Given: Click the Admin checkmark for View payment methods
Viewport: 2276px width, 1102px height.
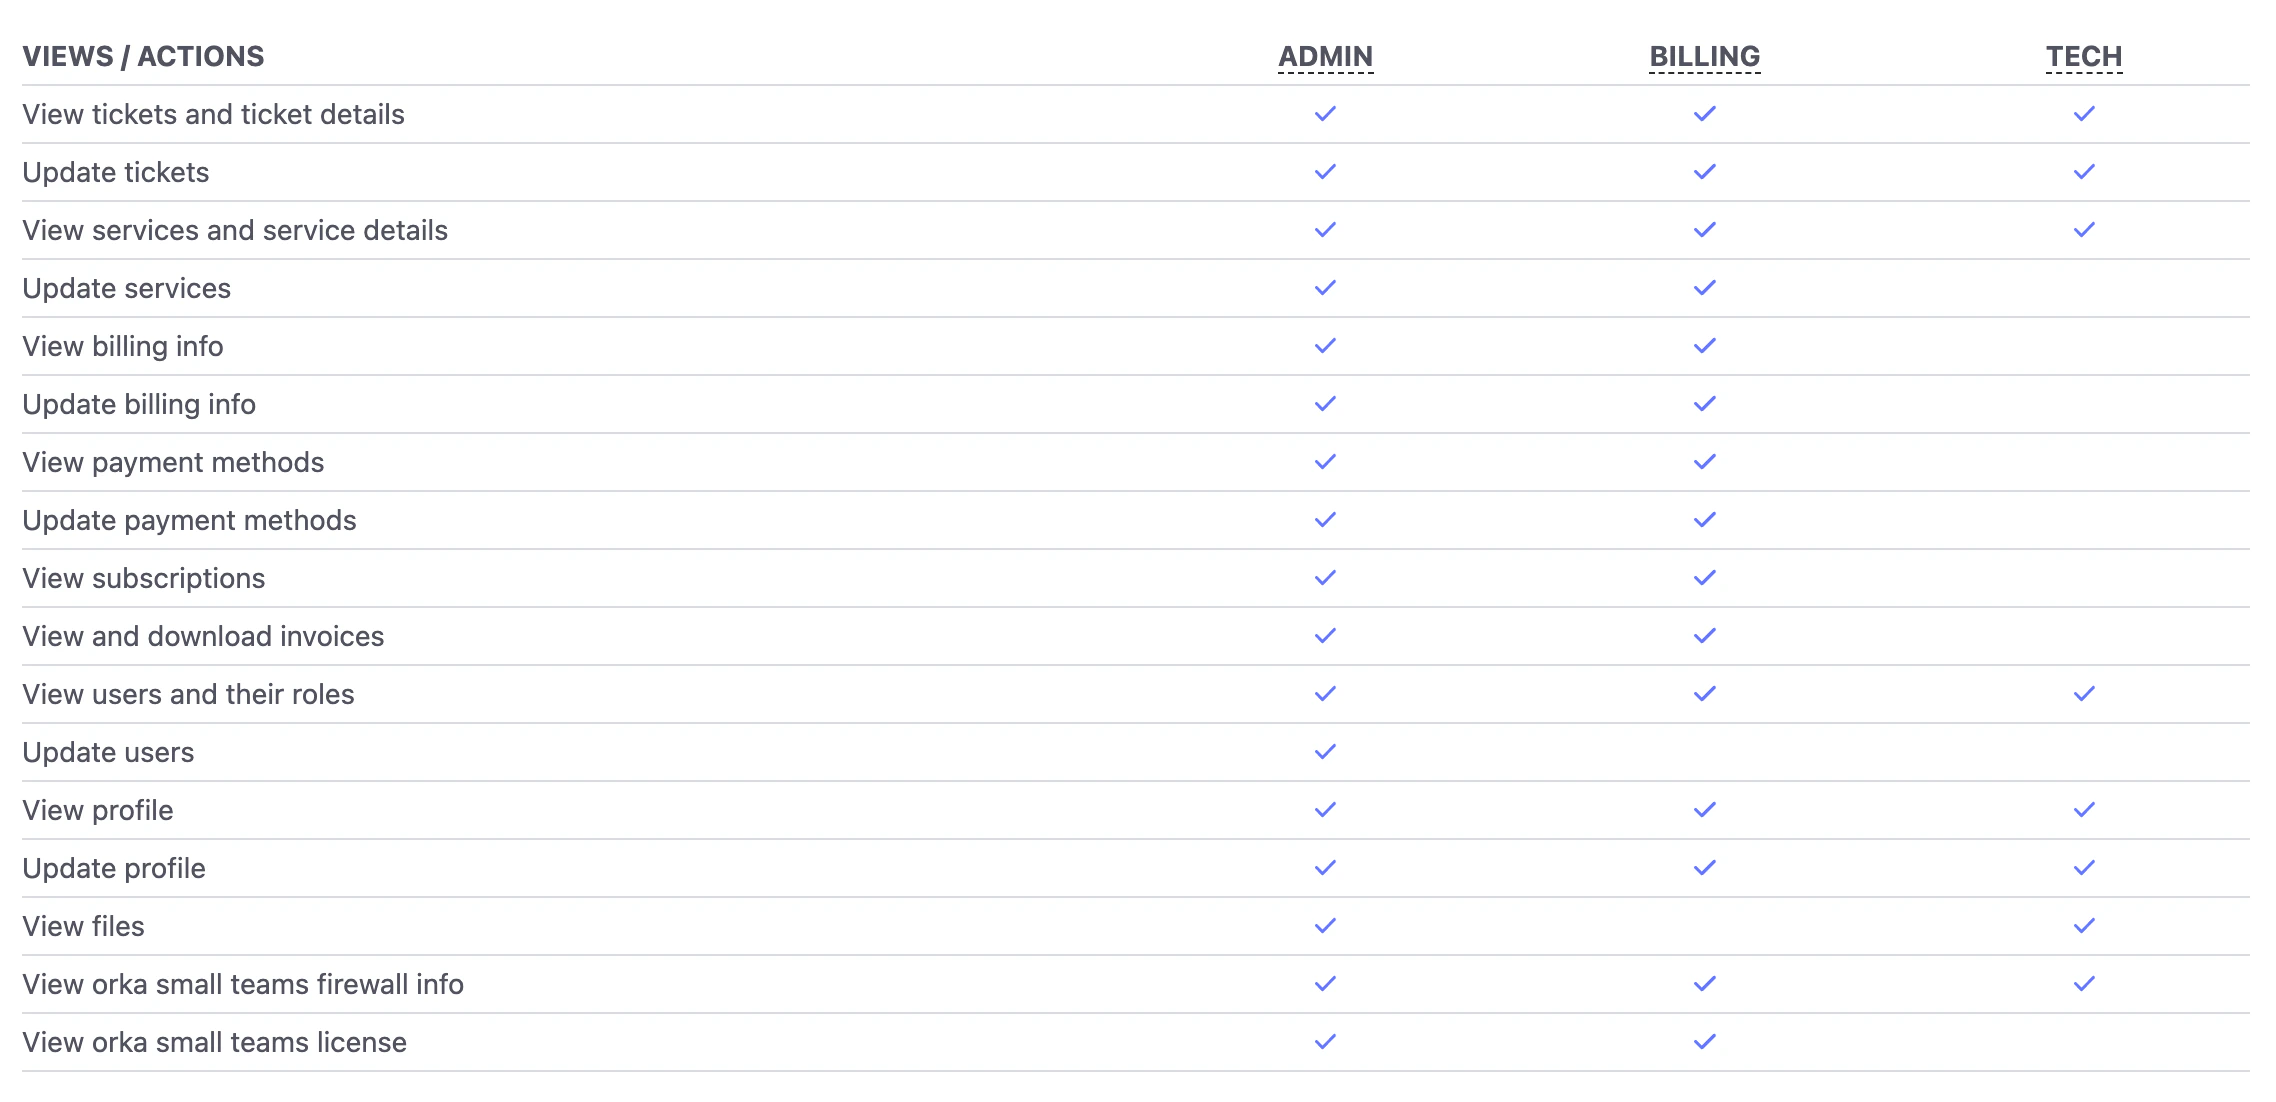Looking at the screenshot, I should pos(1325,462).
